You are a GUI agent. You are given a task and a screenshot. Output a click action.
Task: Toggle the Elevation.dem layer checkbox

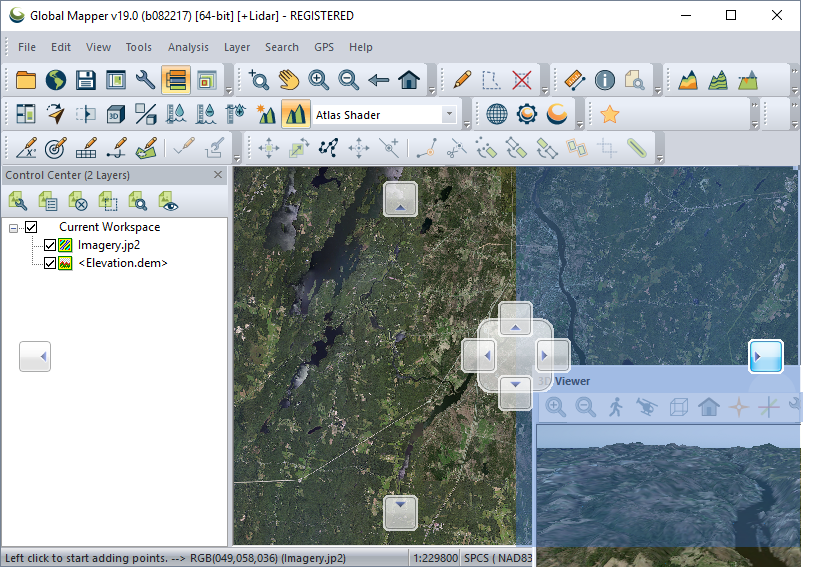click(x=50, y=263)
